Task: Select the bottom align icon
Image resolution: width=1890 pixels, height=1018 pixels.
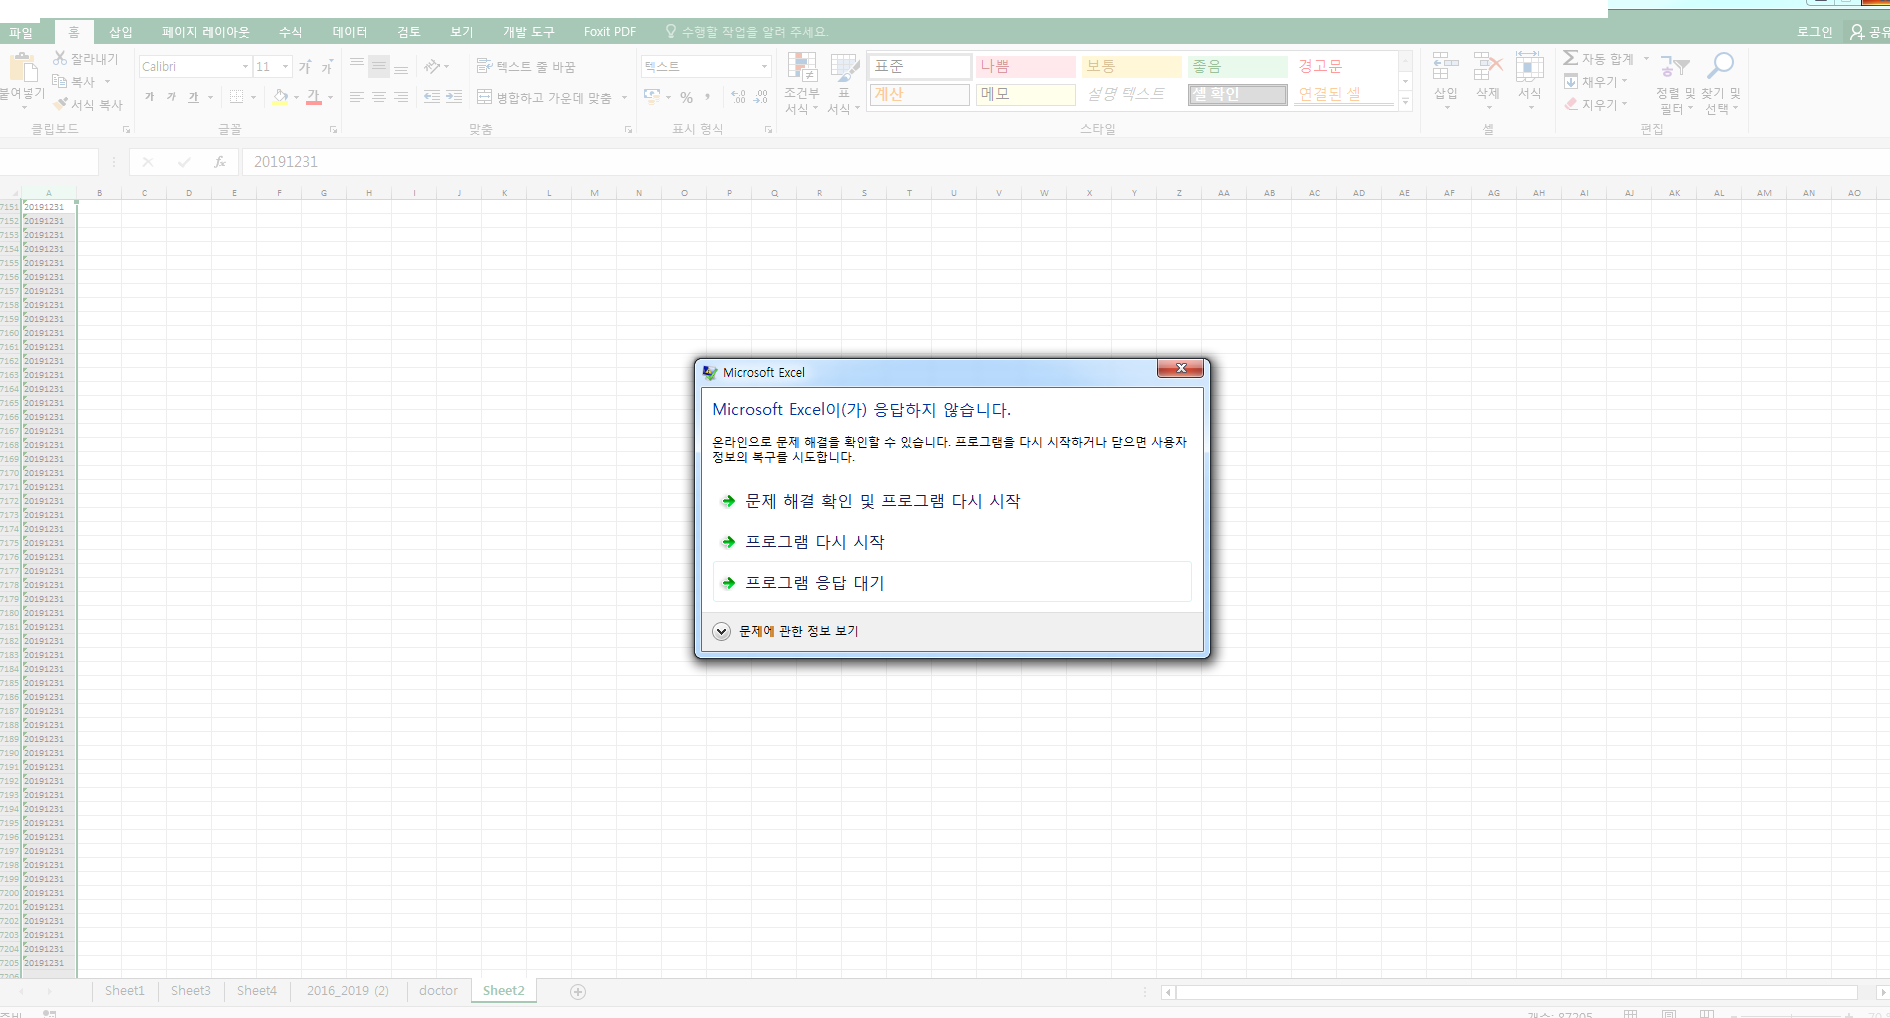Action: [401, 67]
